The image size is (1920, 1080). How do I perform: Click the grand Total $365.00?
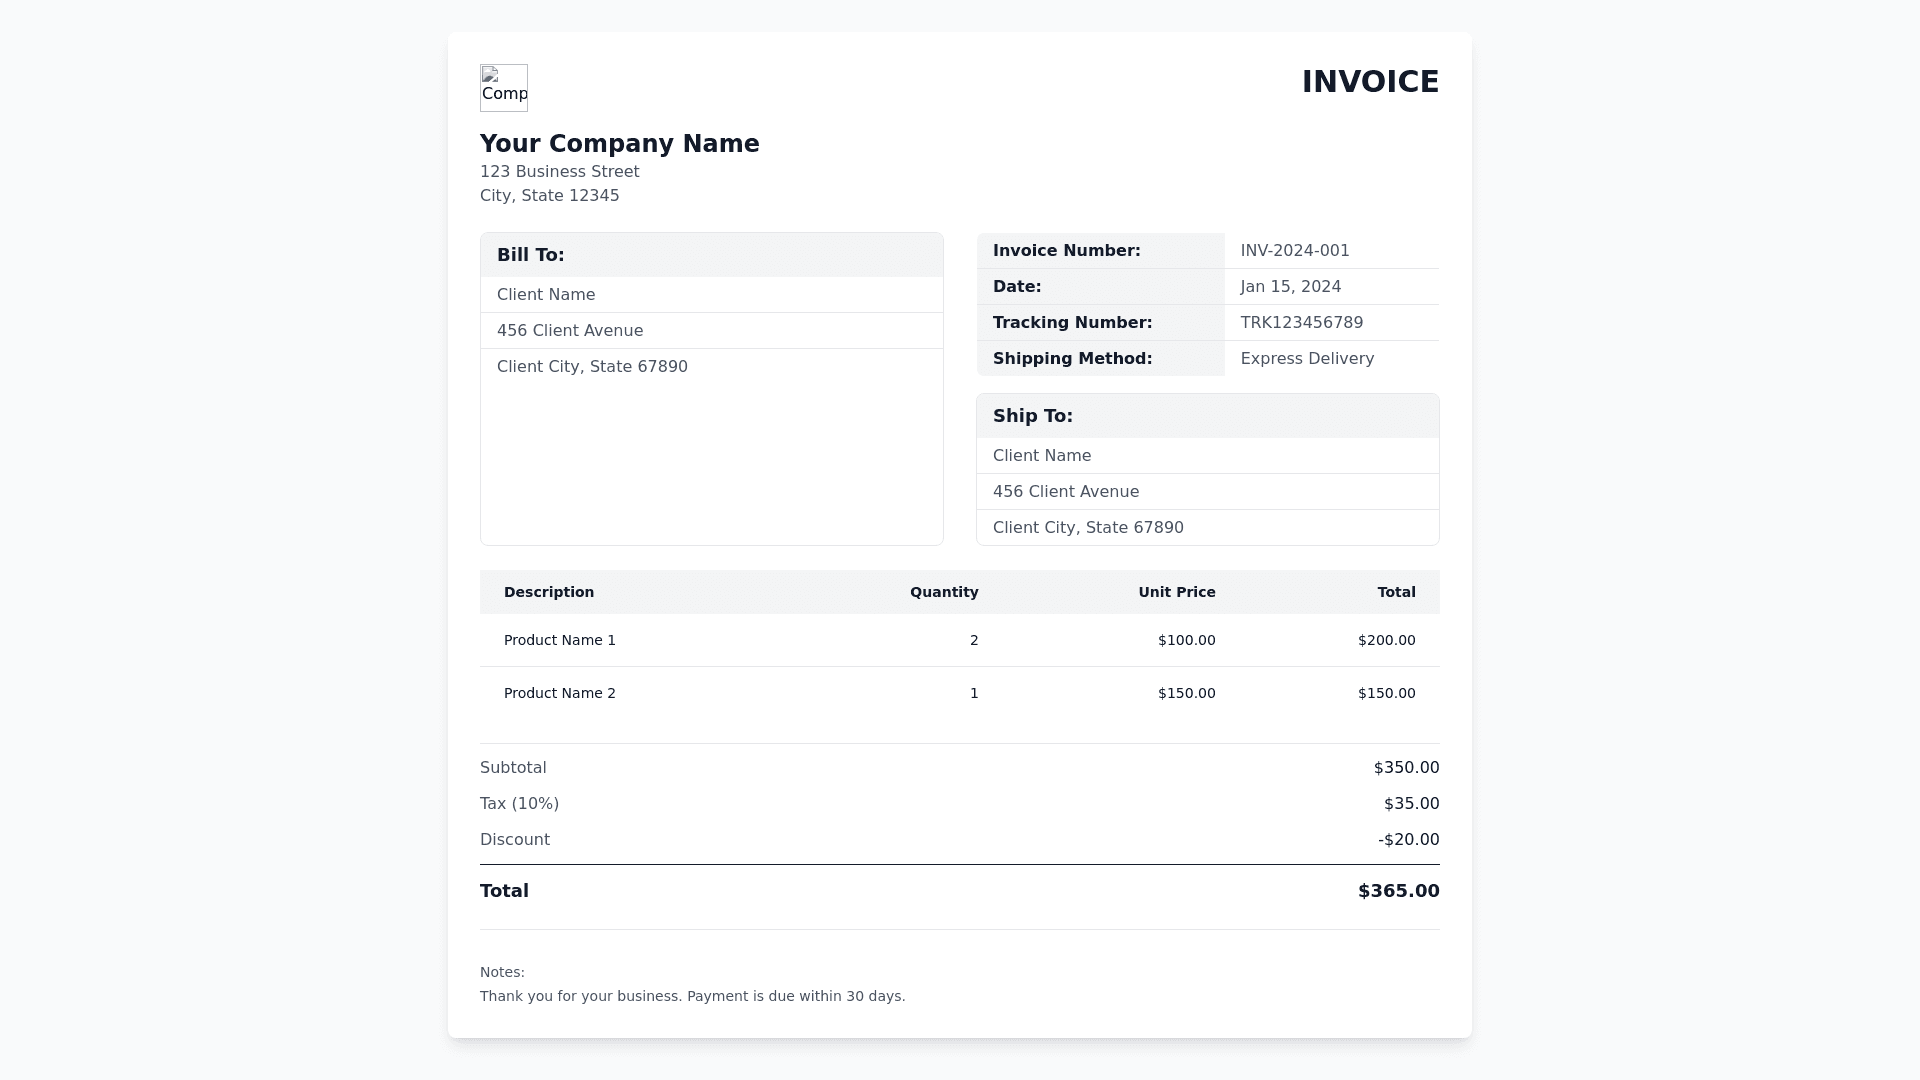click(1398, 891)
